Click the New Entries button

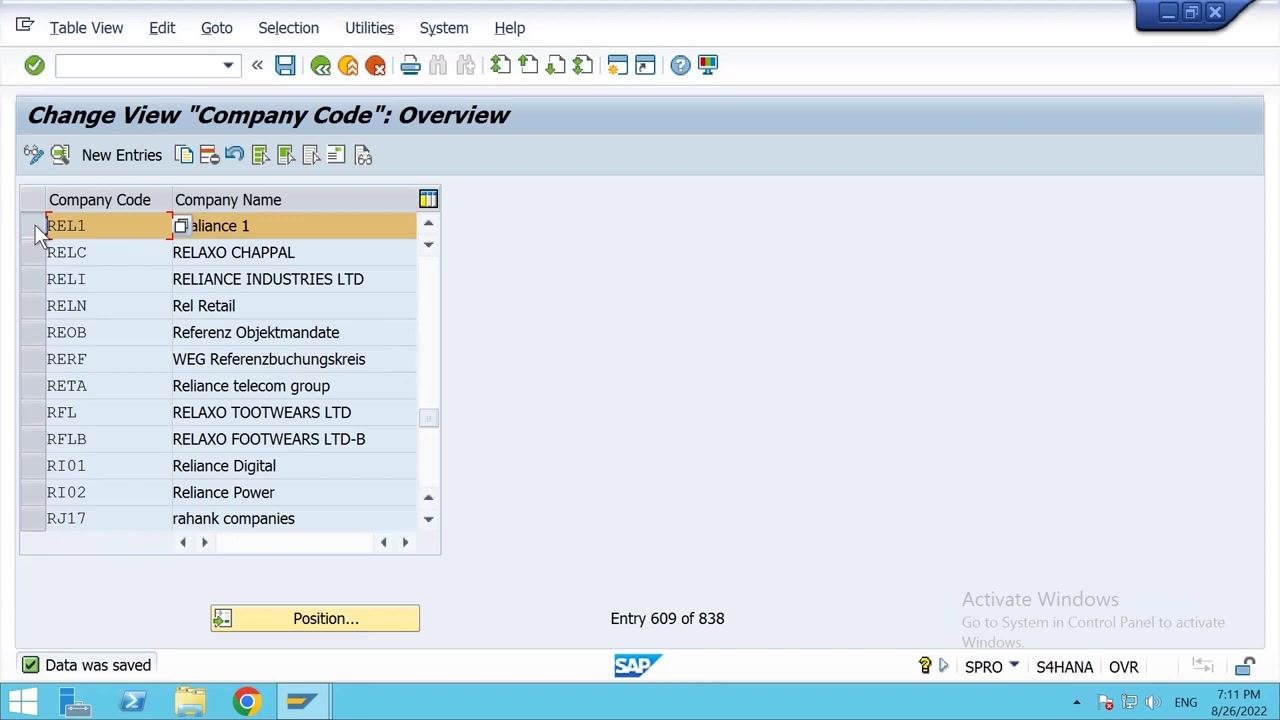(122, 155)
